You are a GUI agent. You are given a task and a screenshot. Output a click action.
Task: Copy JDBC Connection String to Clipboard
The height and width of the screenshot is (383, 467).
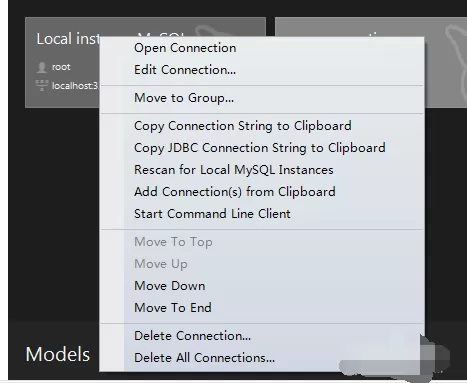click(260, 148)
